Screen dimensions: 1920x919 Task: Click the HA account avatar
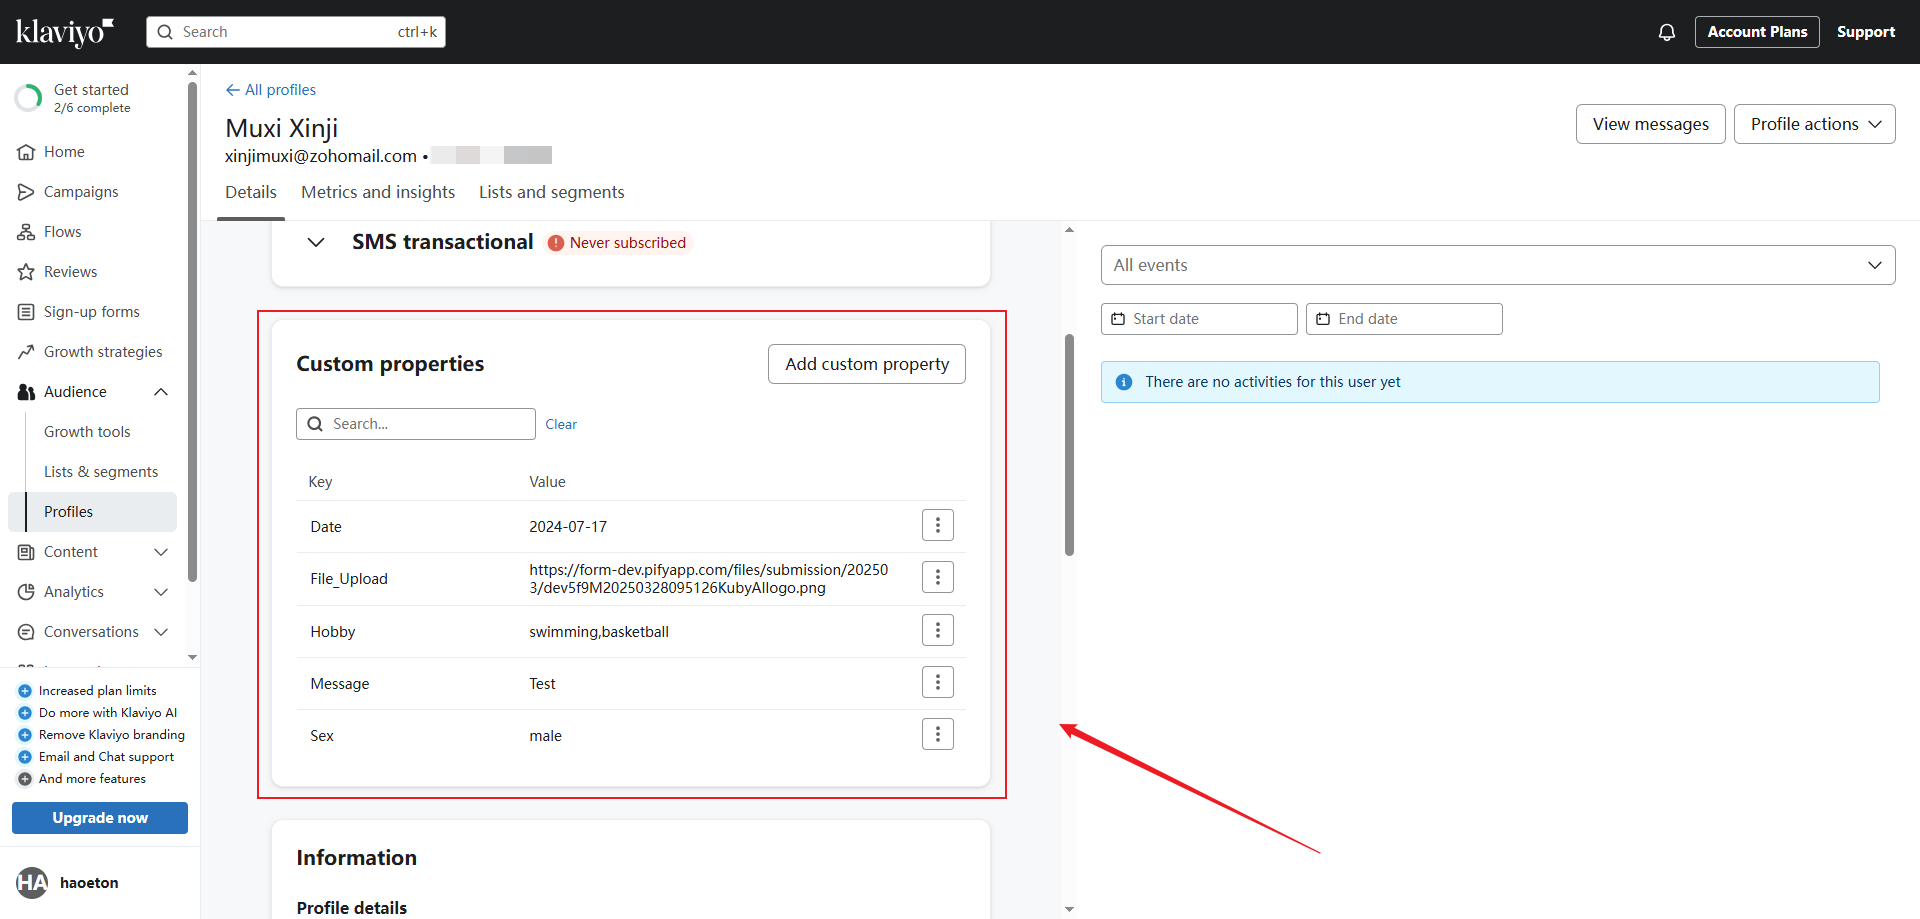click(32, 882)
